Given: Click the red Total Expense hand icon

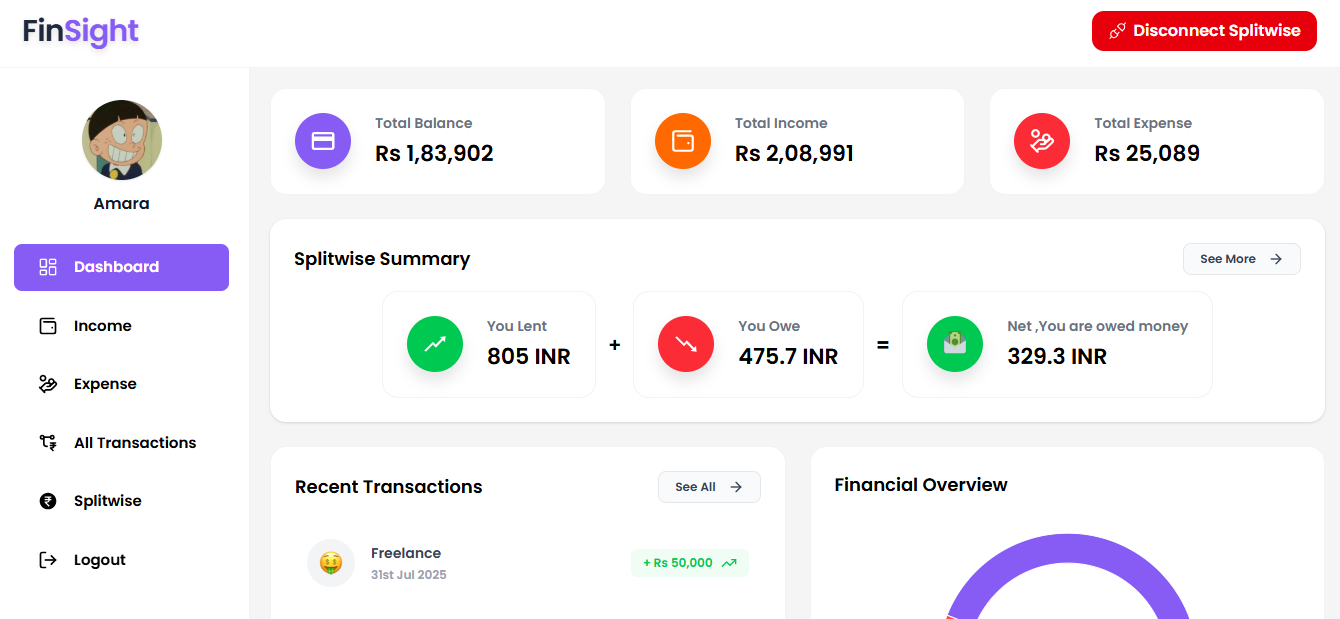Looking at the screenshot, I should 1042,141.
